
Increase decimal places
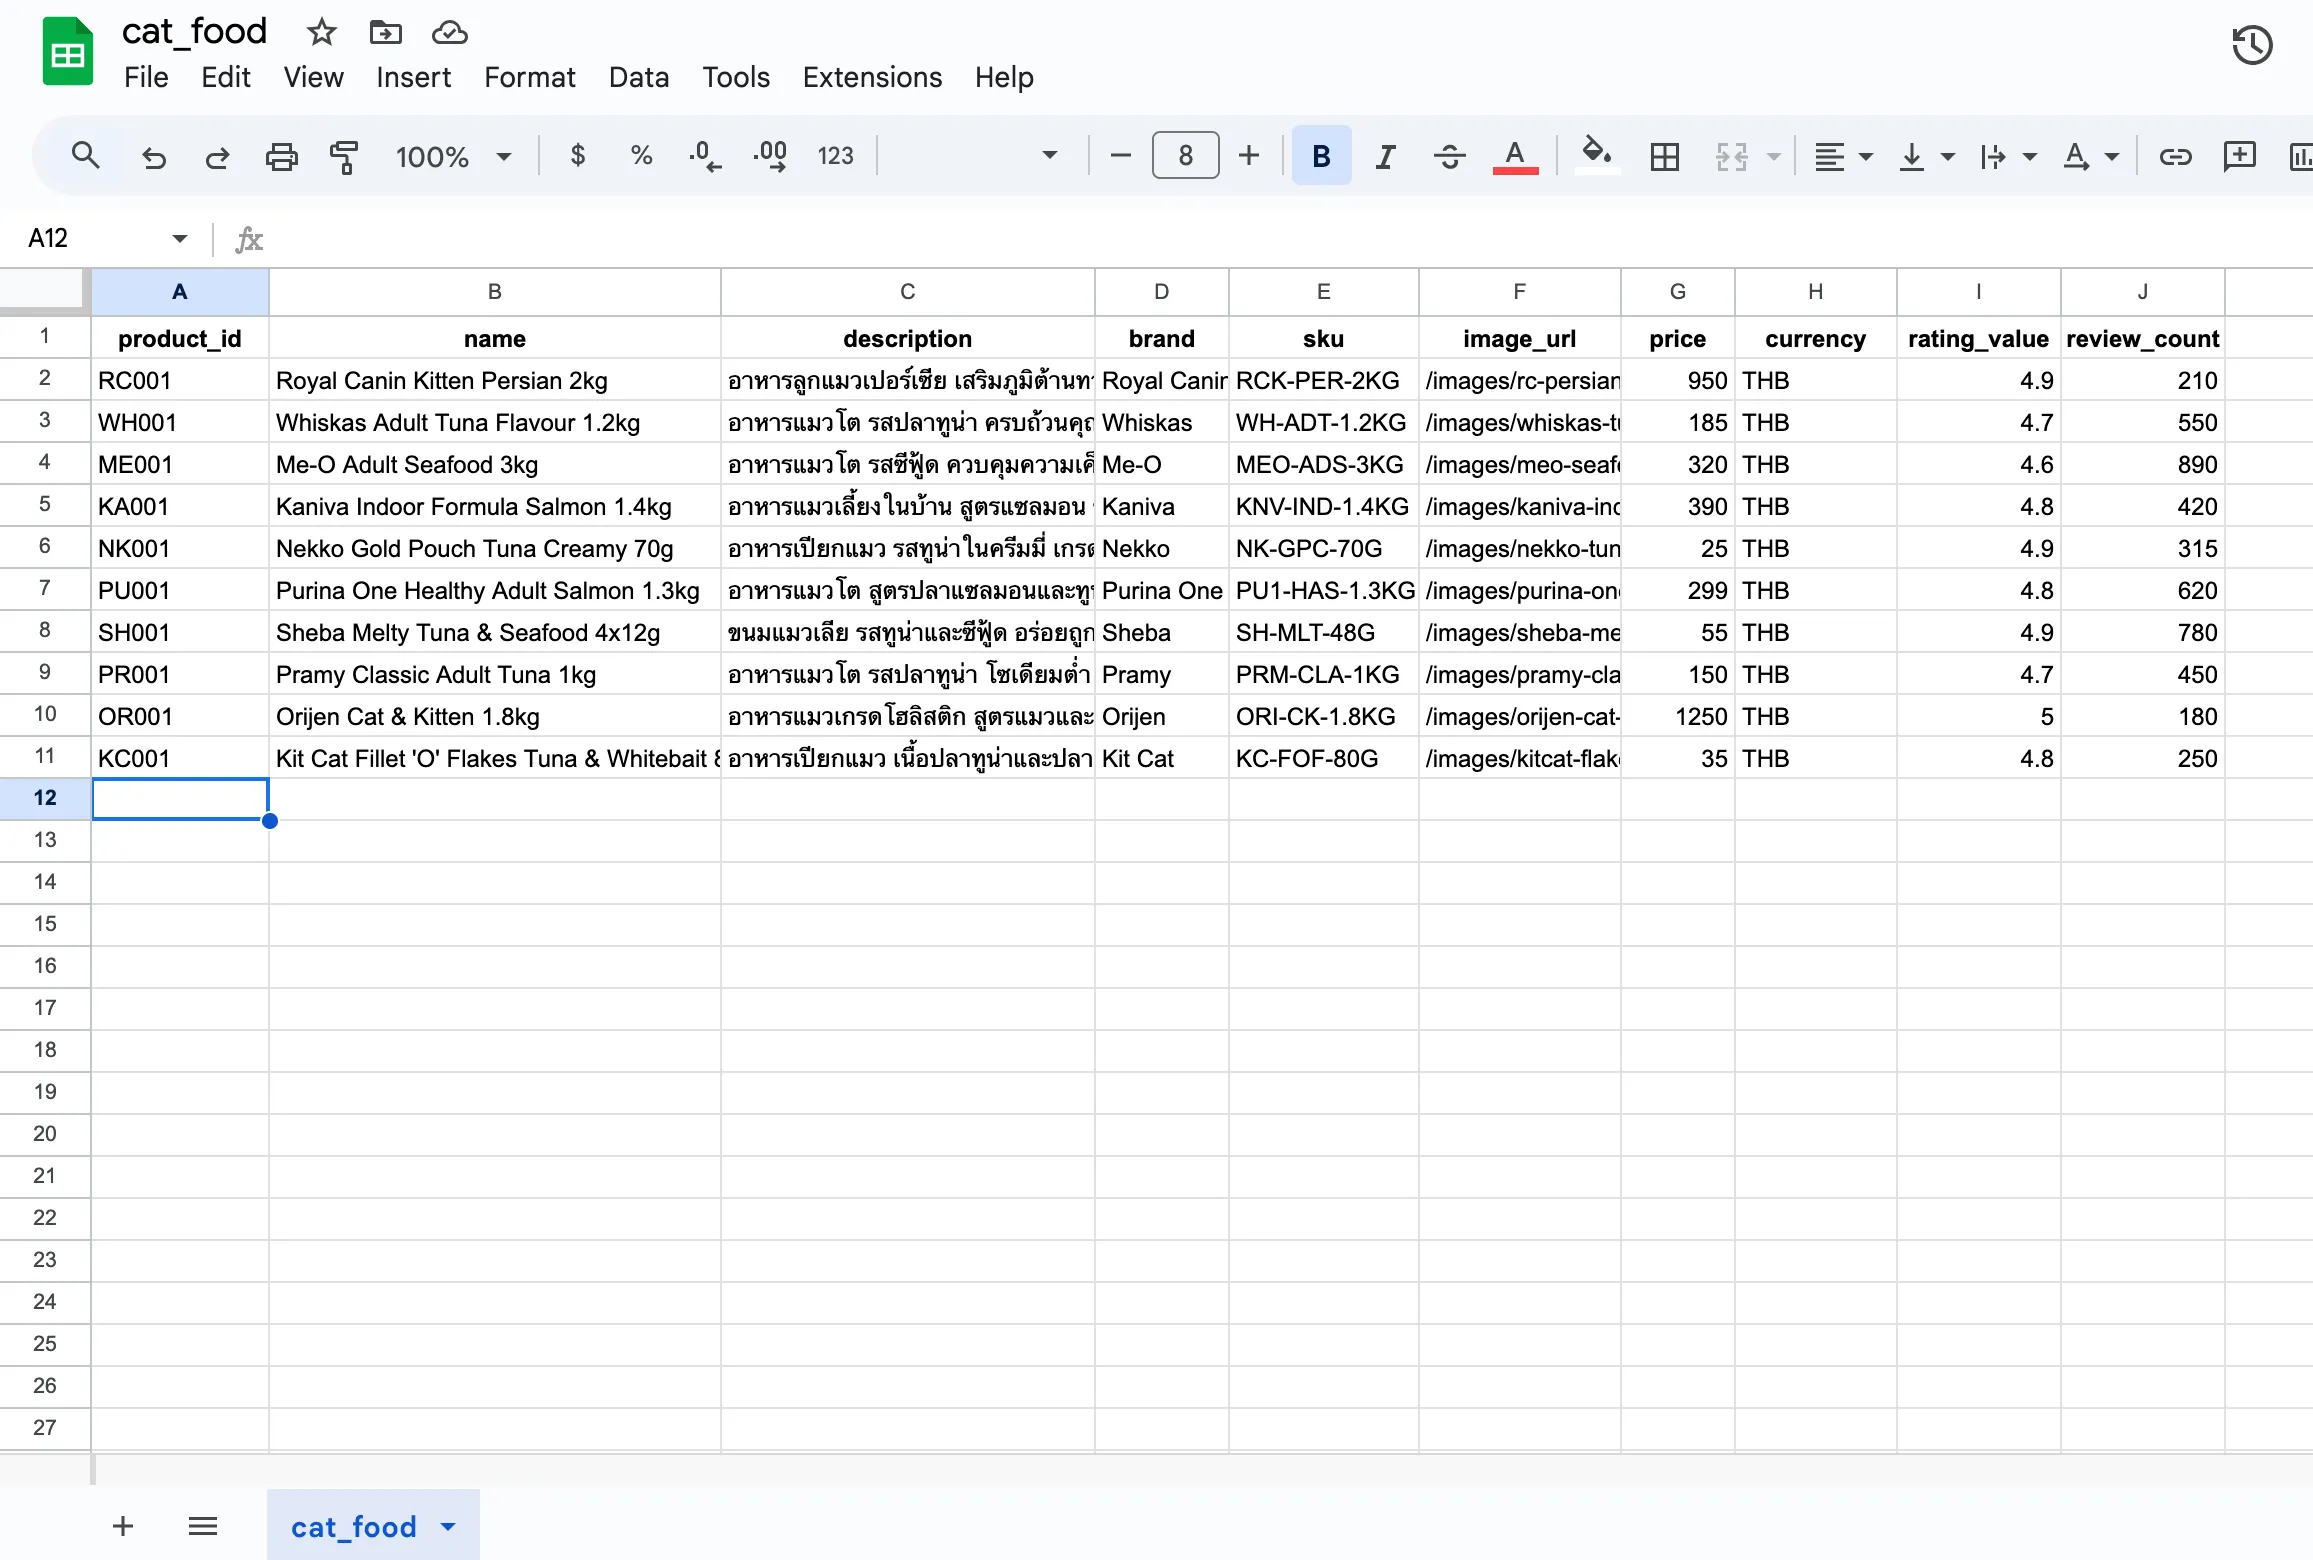pos(770,156)
